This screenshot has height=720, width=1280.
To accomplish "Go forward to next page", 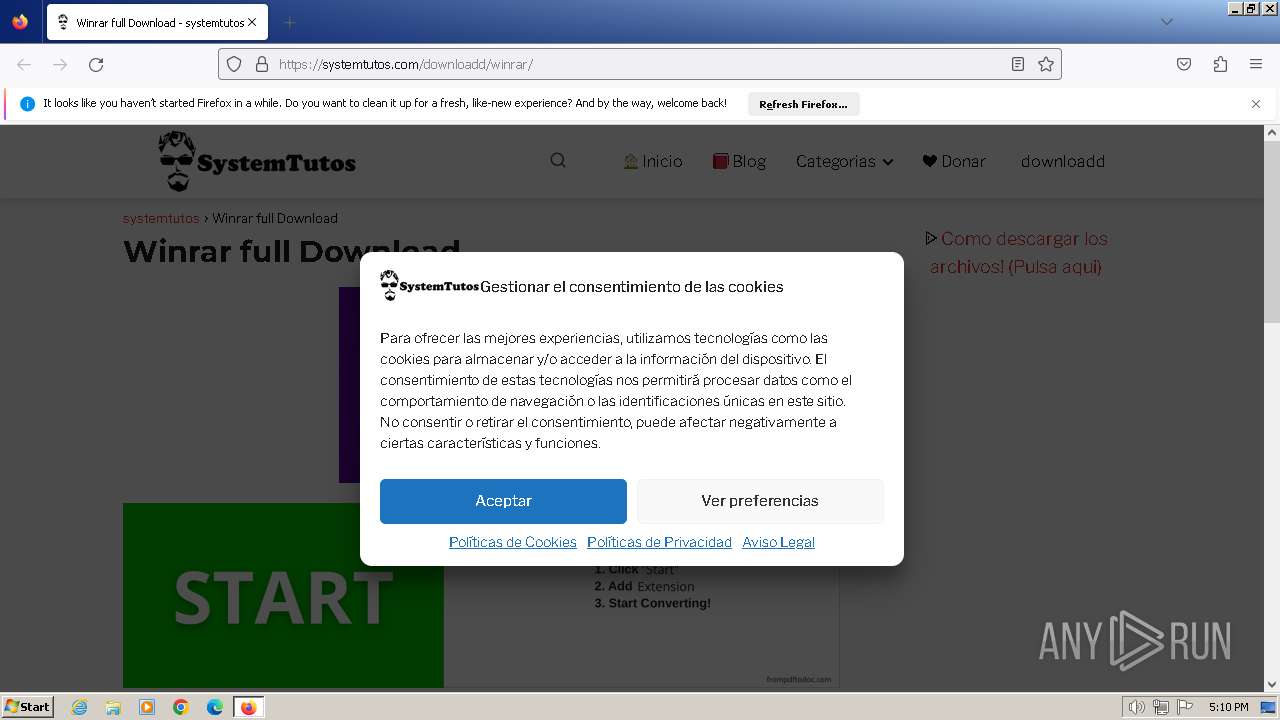I will click(60, 64).
